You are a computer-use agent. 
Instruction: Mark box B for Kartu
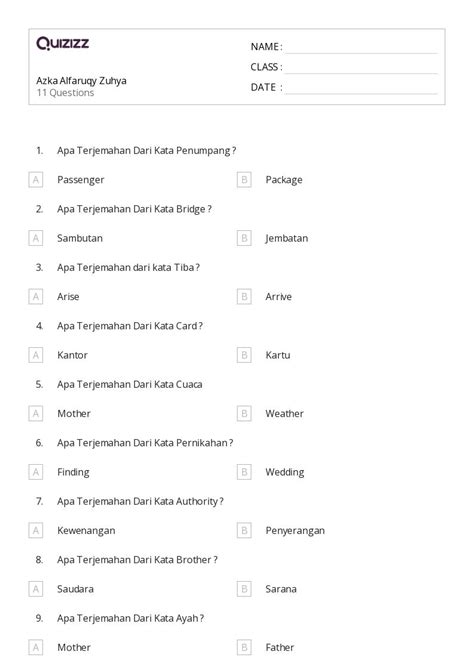(244, 355)
